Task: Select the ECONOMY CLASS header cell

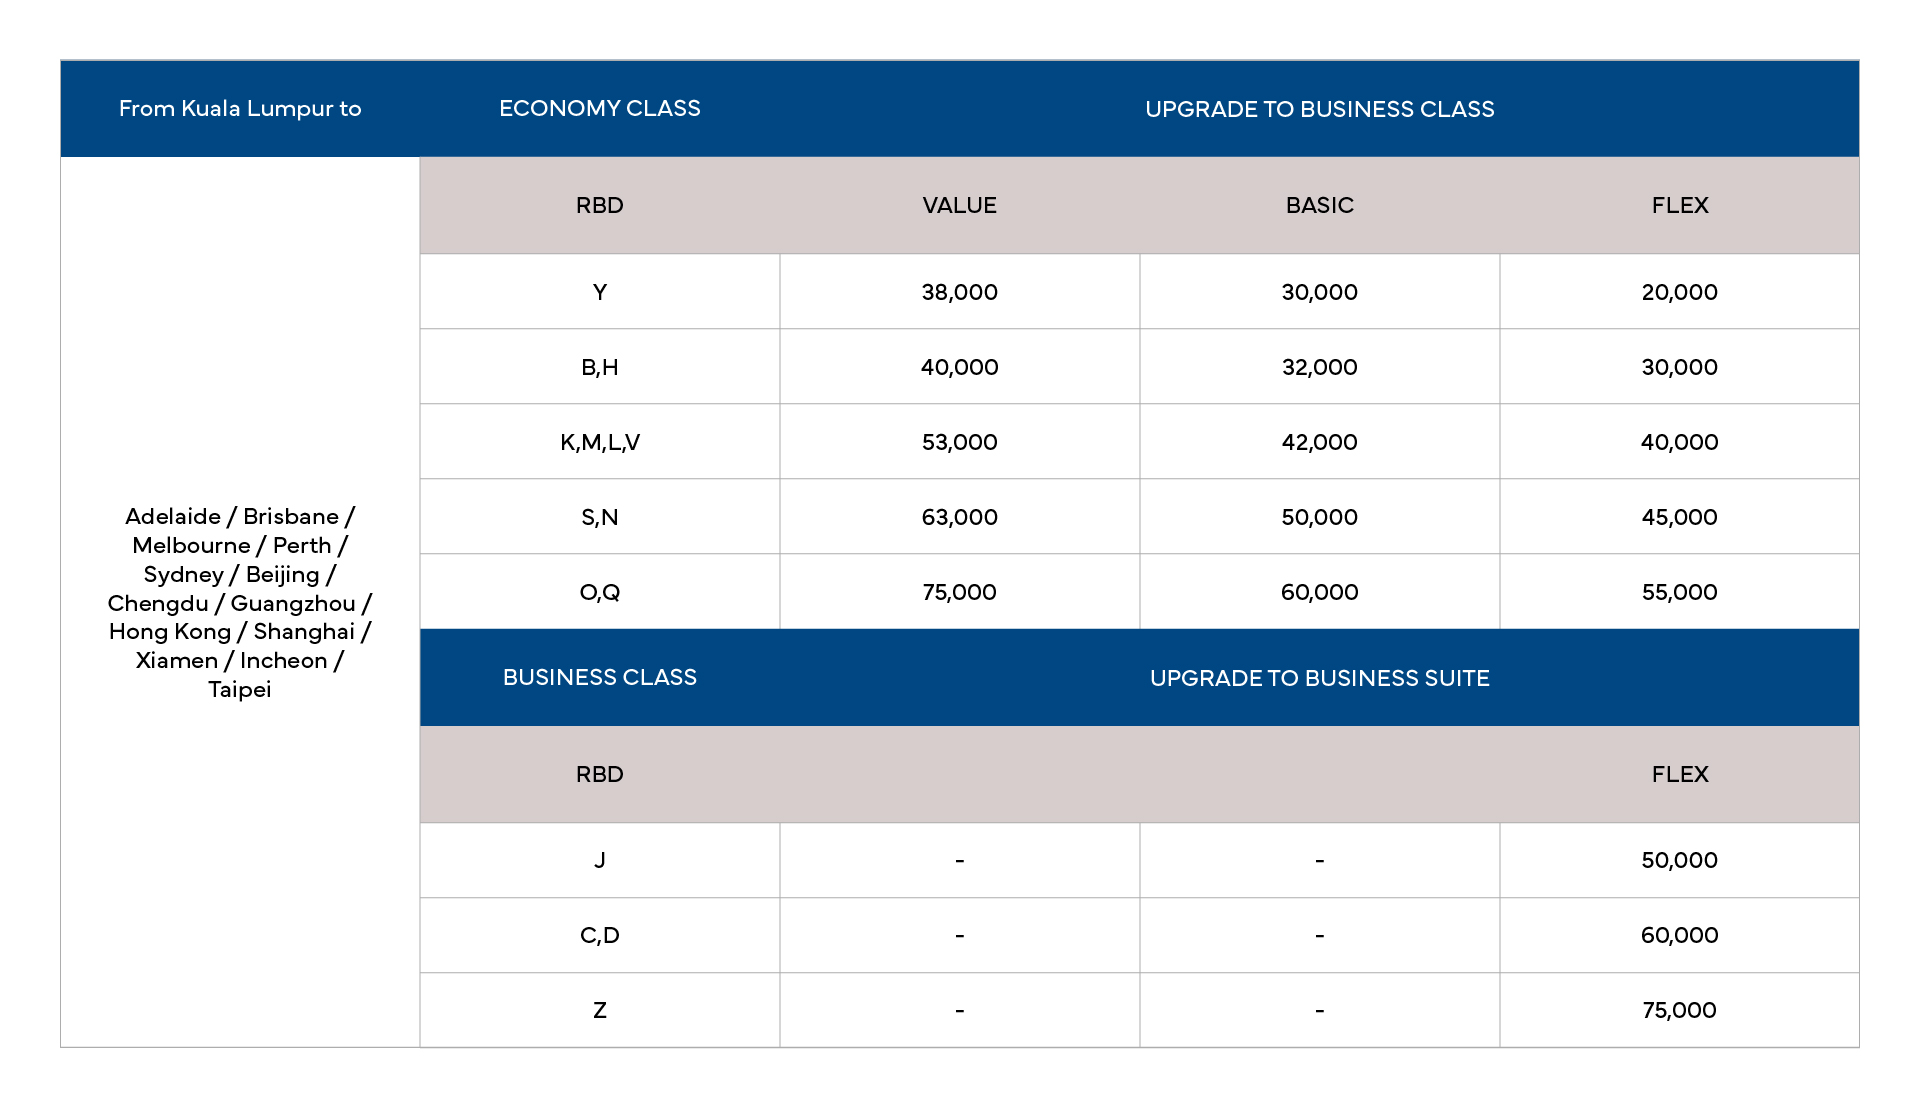Action: tap(599, 109)
